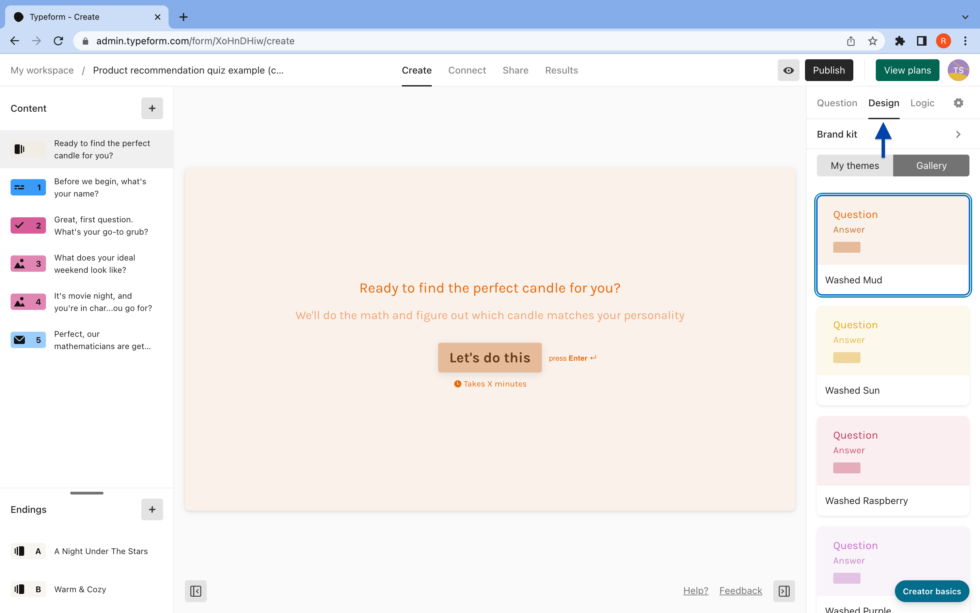Switch to the Logic tab
This screenshot has height=613, width=980.
[x=922, y=103]
